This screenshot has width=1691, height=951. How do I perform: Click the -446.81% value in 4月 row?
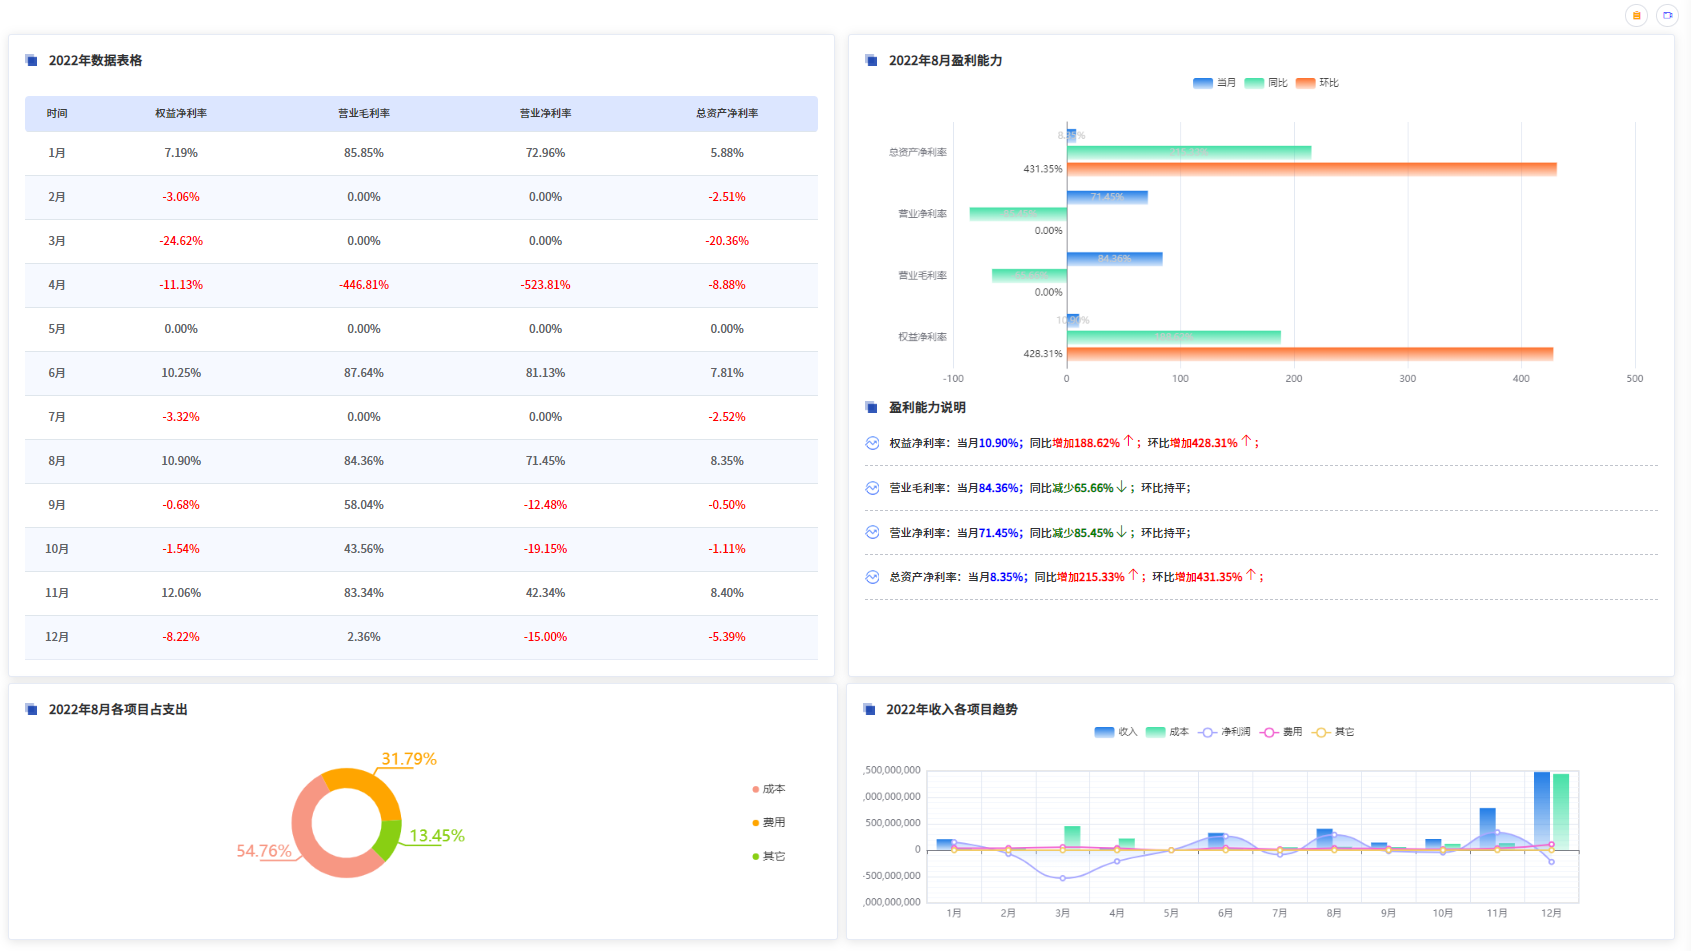point(364,285)
